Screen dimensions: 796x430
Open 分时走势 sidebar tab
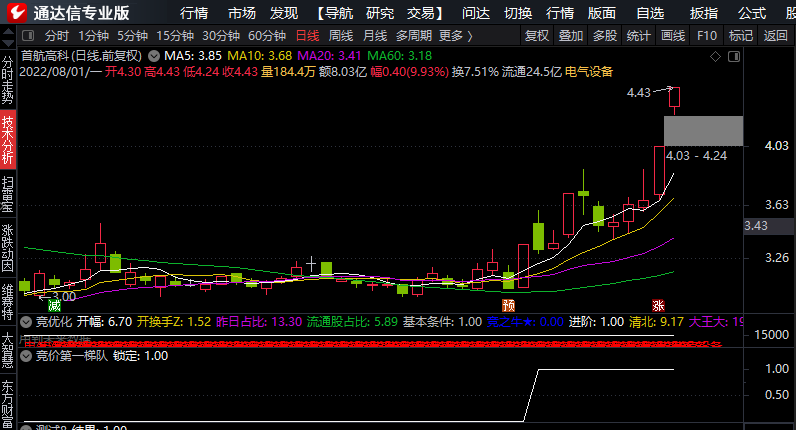pyautogui.click(x=8, y=80)
